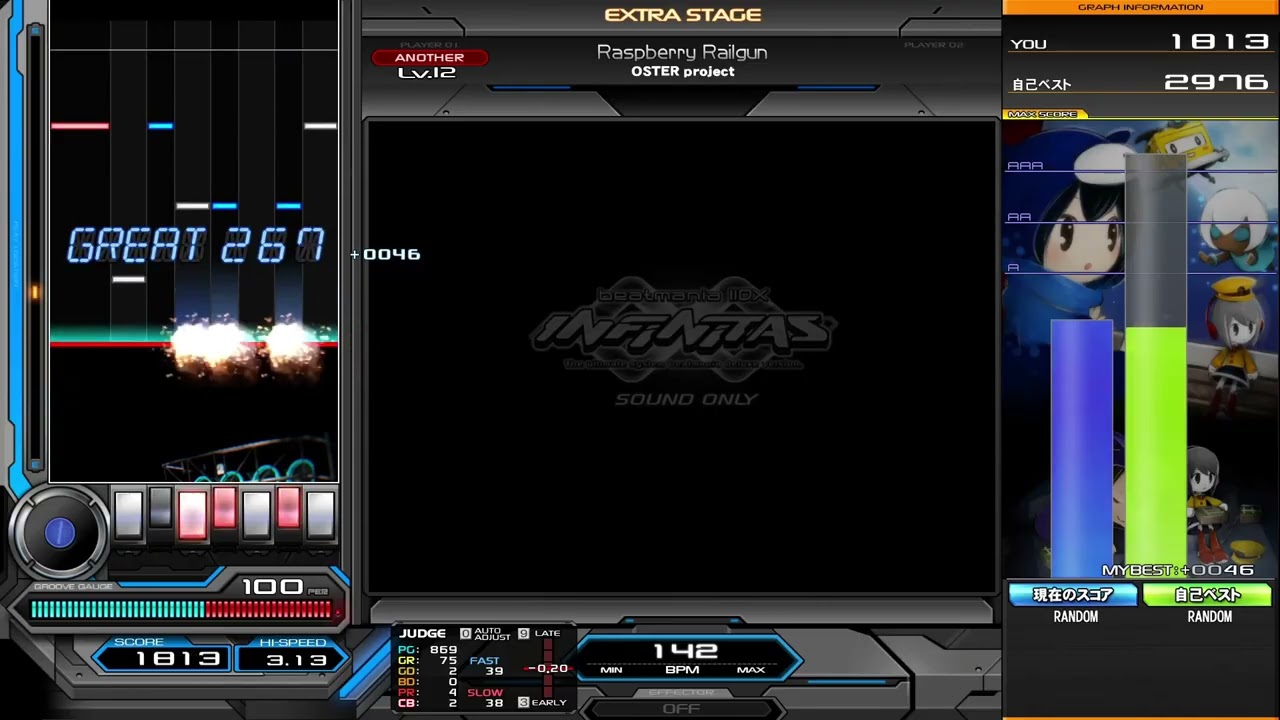The width and height of the screenshot is (1280, 720).
Task: Click the beatmania IIDX INFINITAS logo
Action: 684,329
